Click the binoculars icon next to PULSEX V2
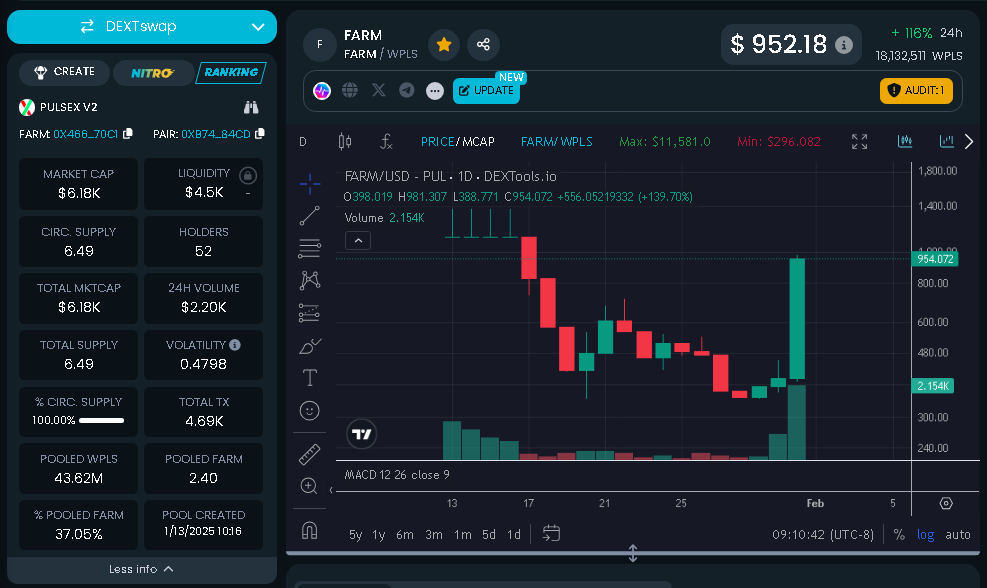Viewport: 987px width, 588px height. 251,107
